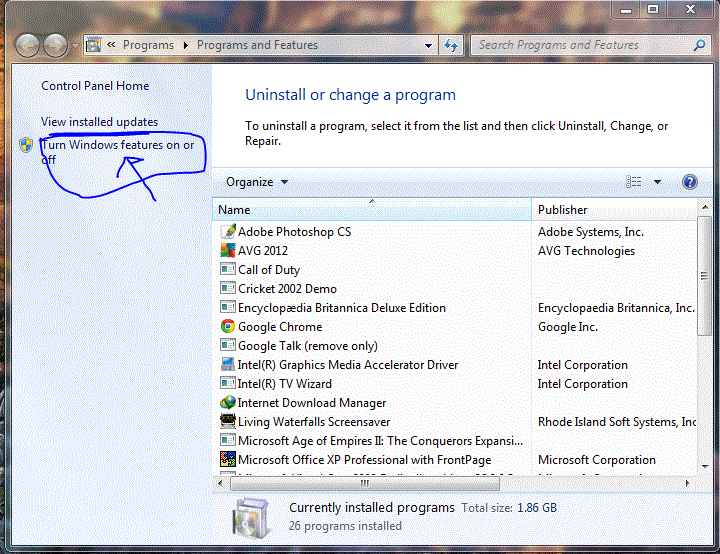Select the Internet Download Manager entry
Viewport: 720px width, 554px height.
click(311, 403)
